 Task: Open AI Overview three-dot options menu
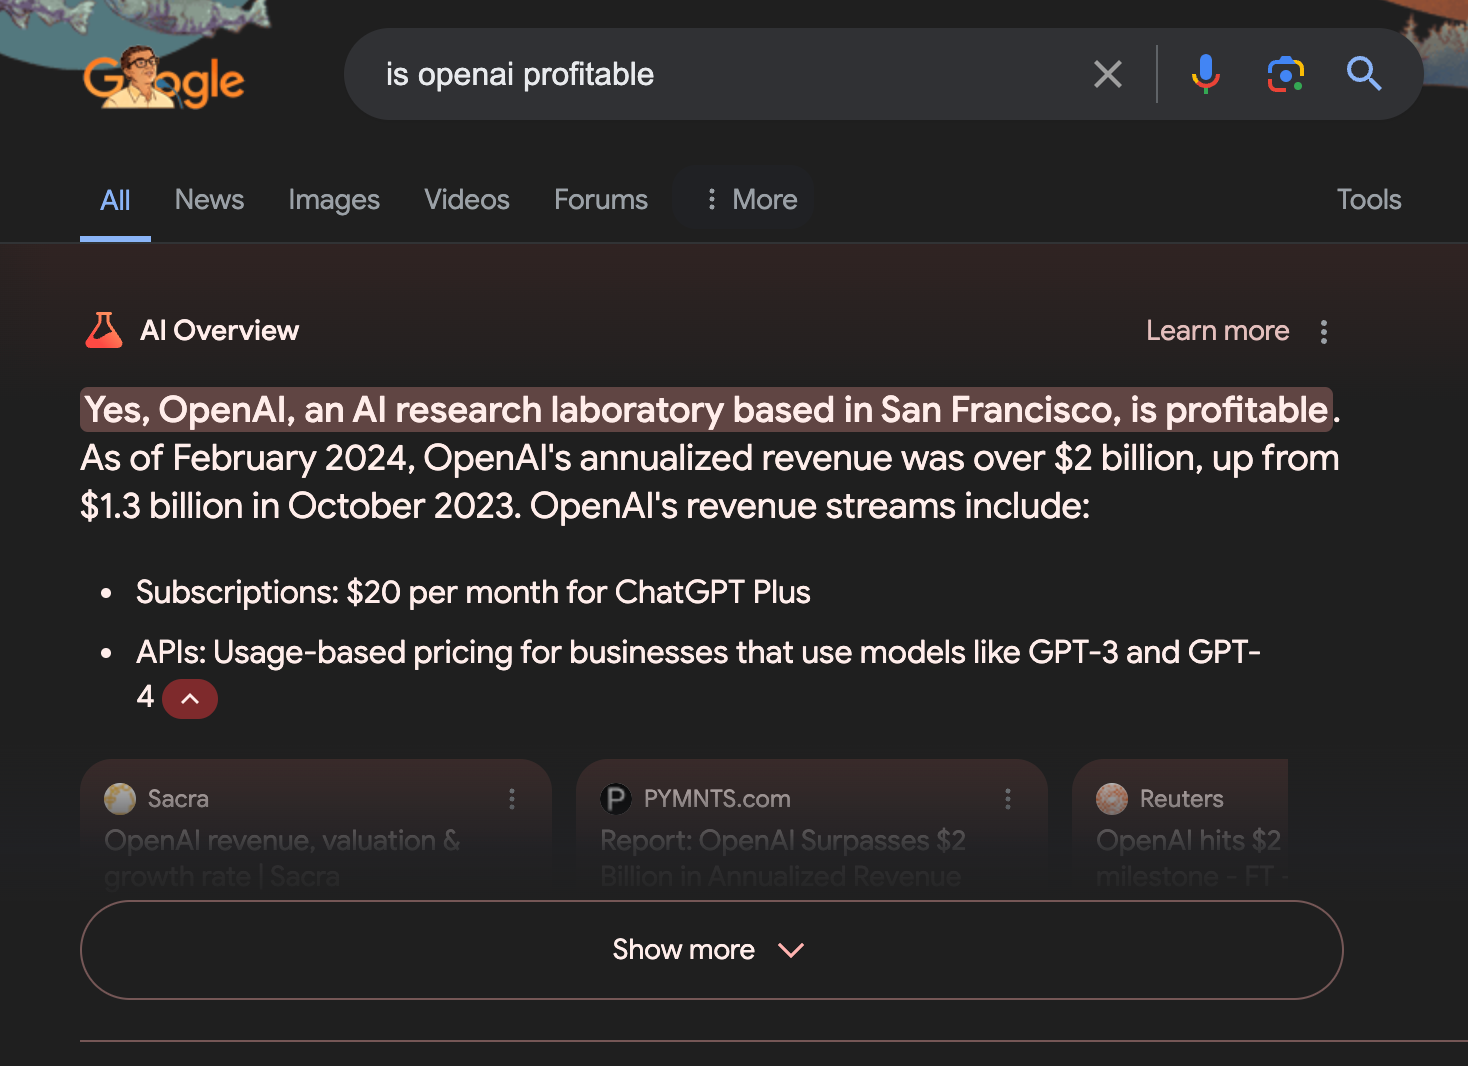click(x=1324, y=331)
